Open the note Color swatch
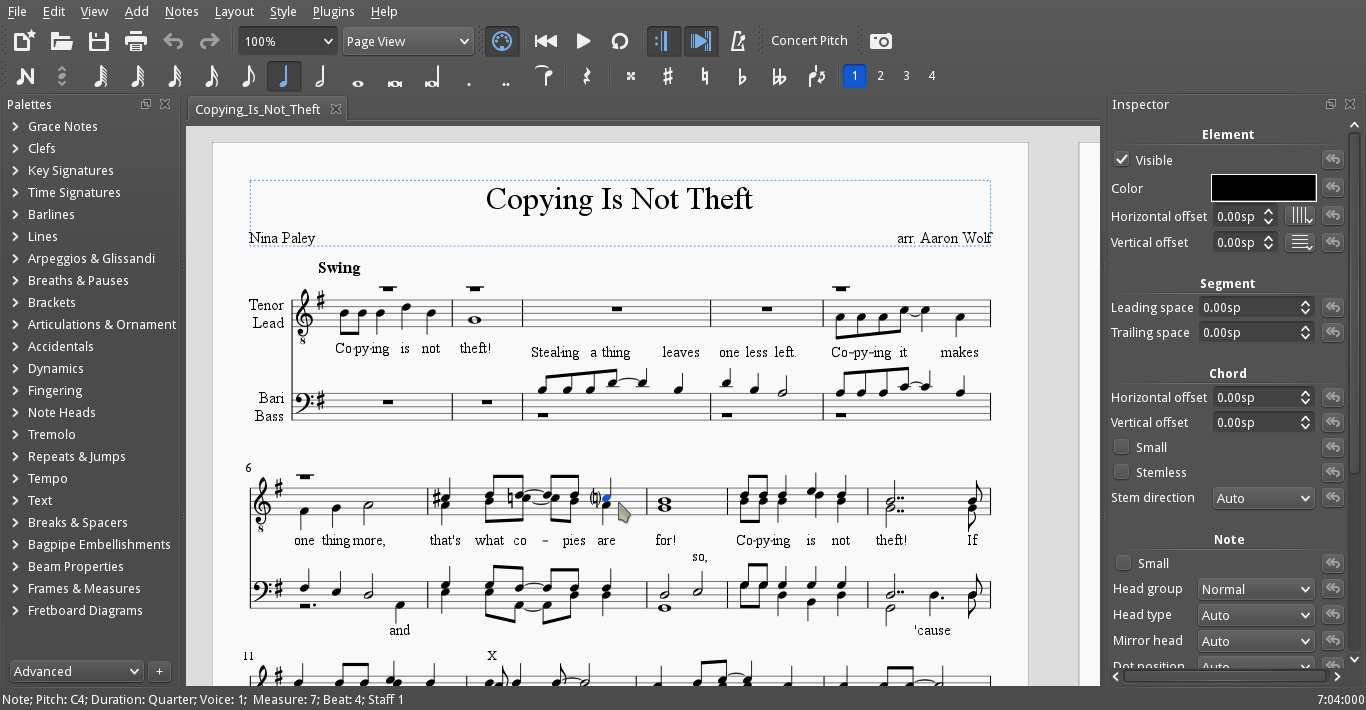The image size is (1366, 710). (x=1263, y=187)
